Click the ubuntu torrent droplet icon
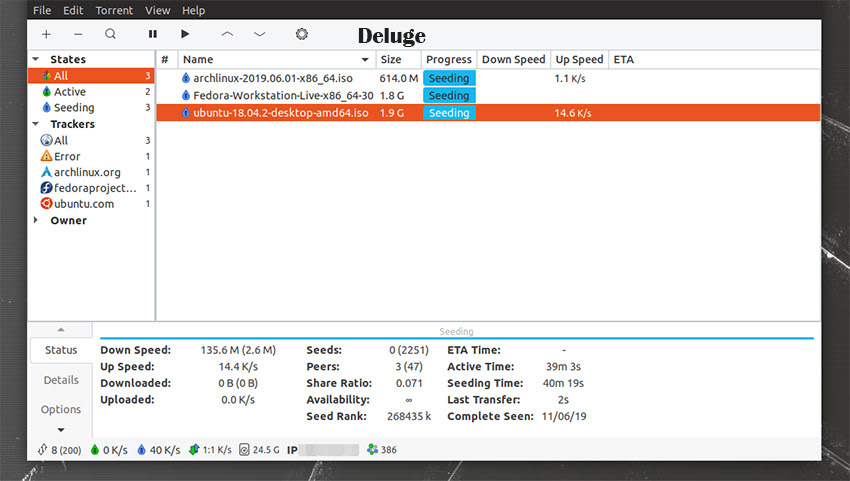The height and width of the screenshot is (481, 850). tap(186, 113)
